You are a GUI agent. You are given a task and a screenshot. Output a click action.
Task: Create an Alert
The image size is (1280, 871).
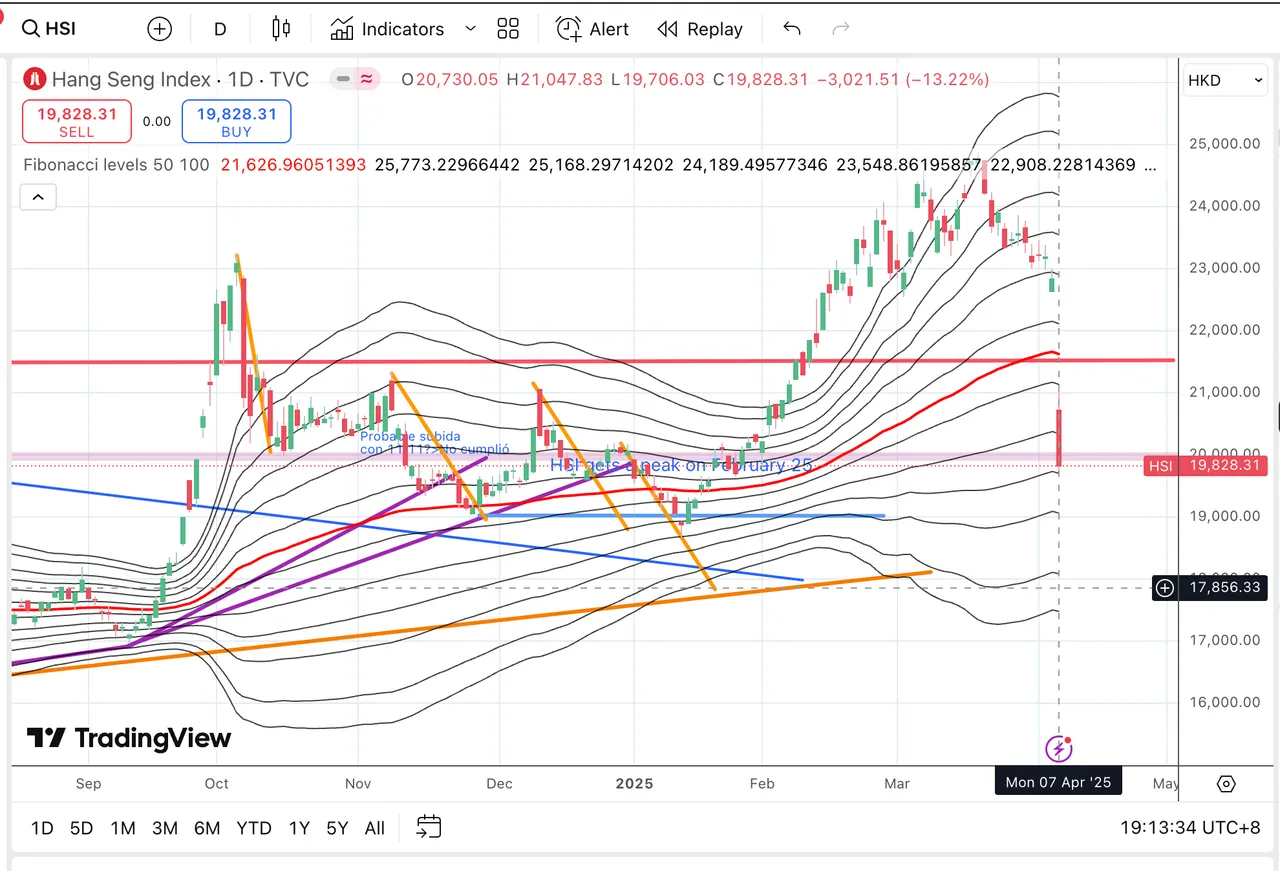coord(593,29)
